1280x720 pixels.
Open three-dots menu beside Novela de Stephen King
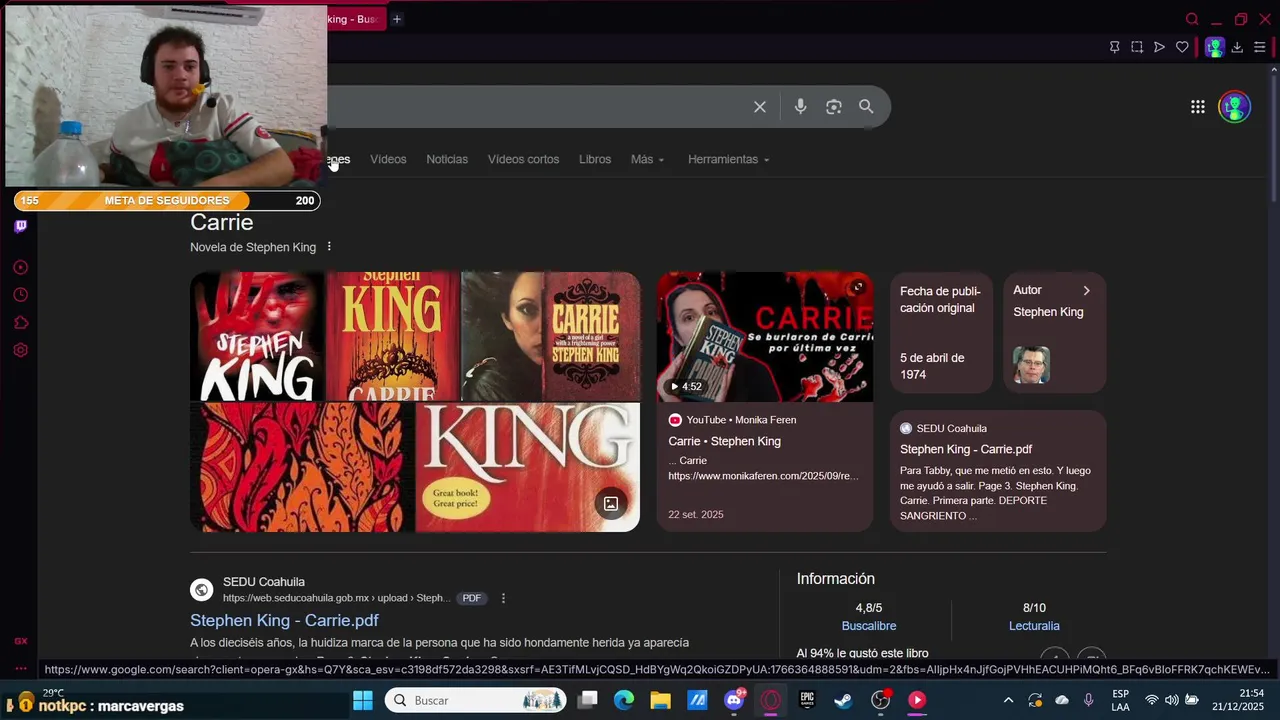[x=329, y=247]
